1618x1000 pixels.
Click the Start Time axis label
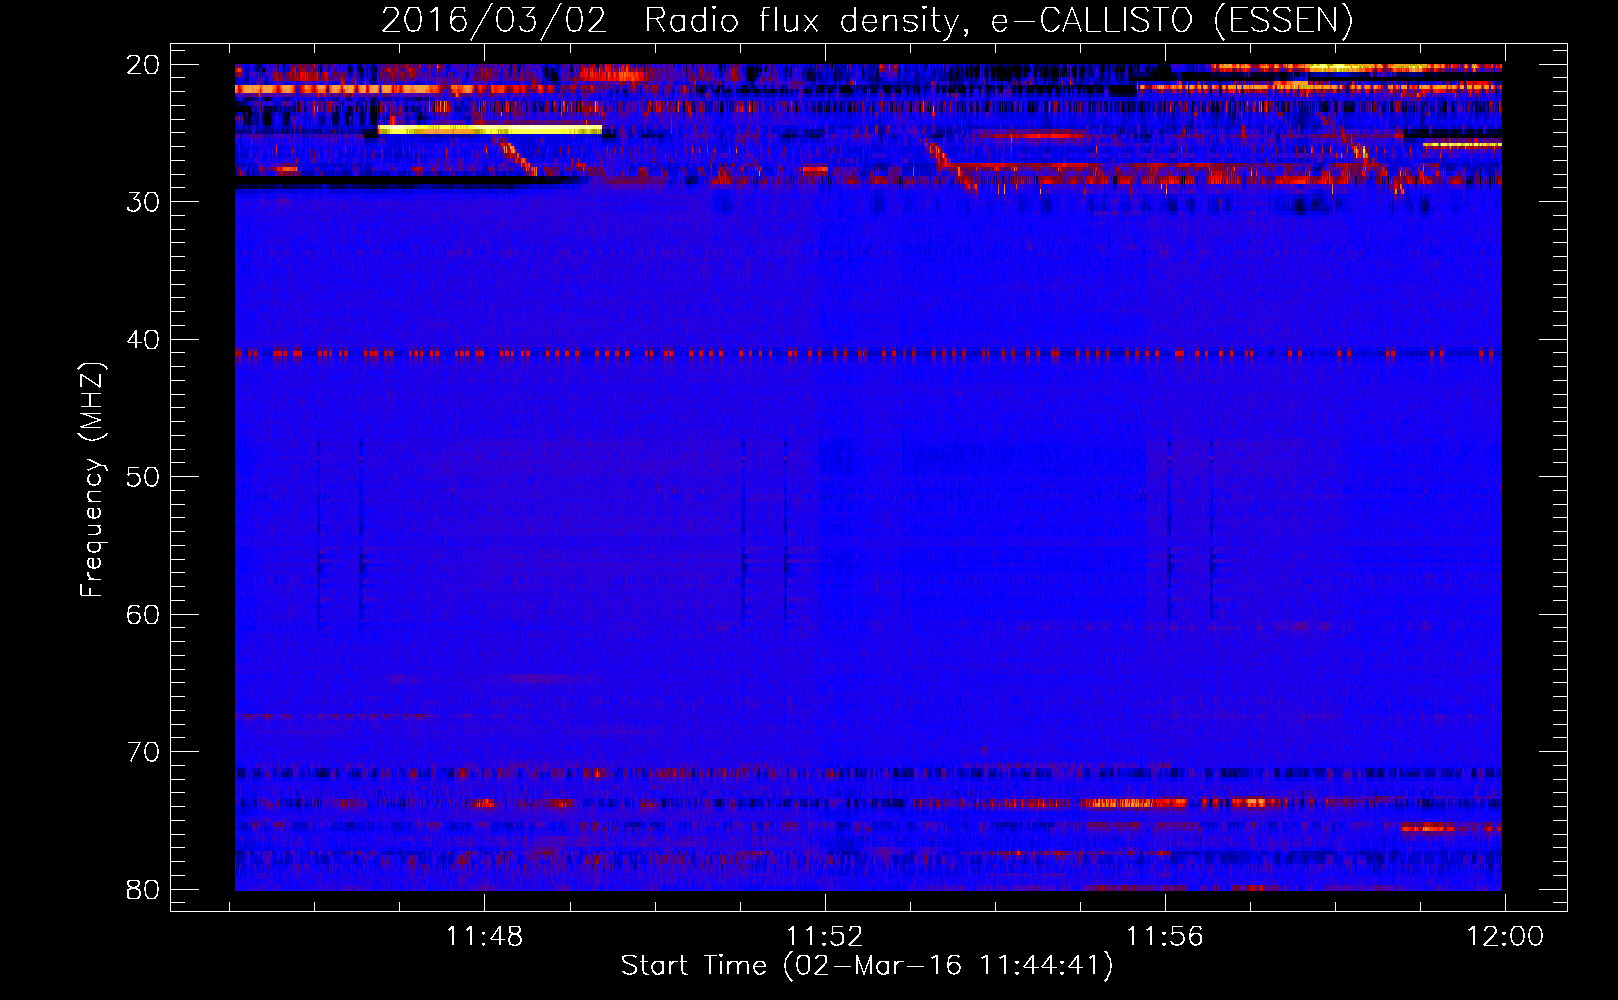click(x=867, y=966)
